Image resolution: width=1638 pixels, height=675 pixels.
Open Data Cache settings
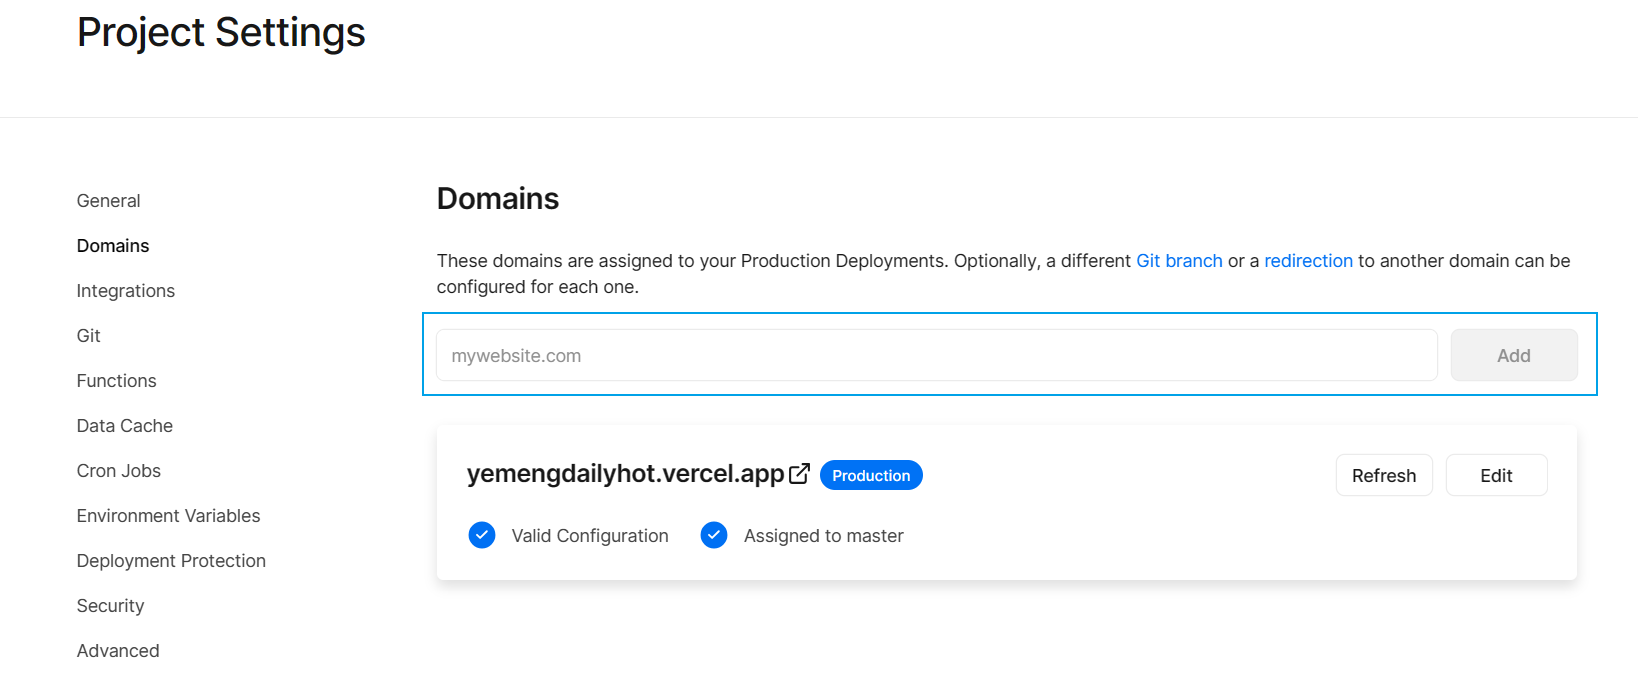[x=125, y=426]
